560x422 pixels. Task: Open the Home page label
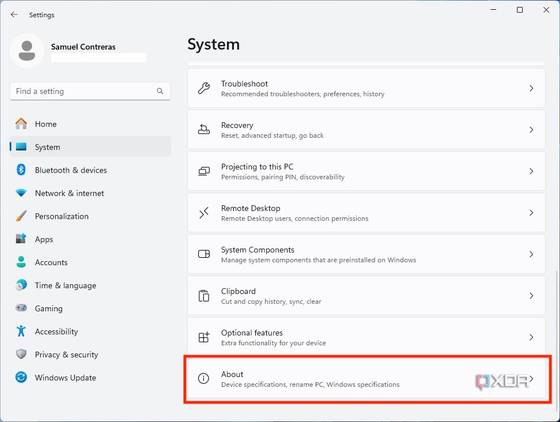click(46, 124)
